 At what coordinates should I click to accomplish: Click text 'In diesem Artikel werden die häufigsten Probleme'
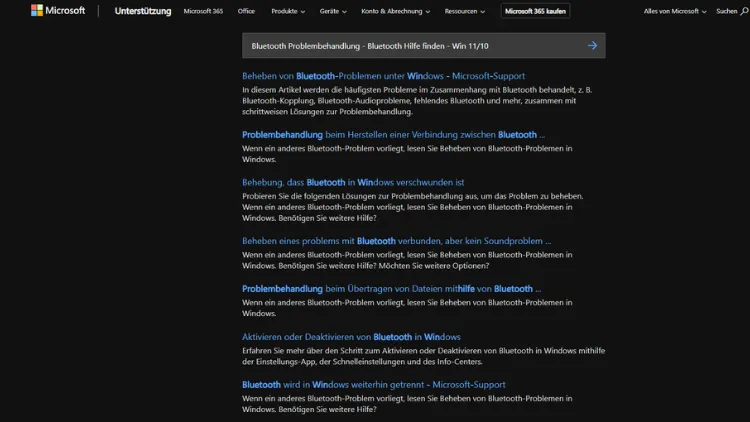click(329, 90)
